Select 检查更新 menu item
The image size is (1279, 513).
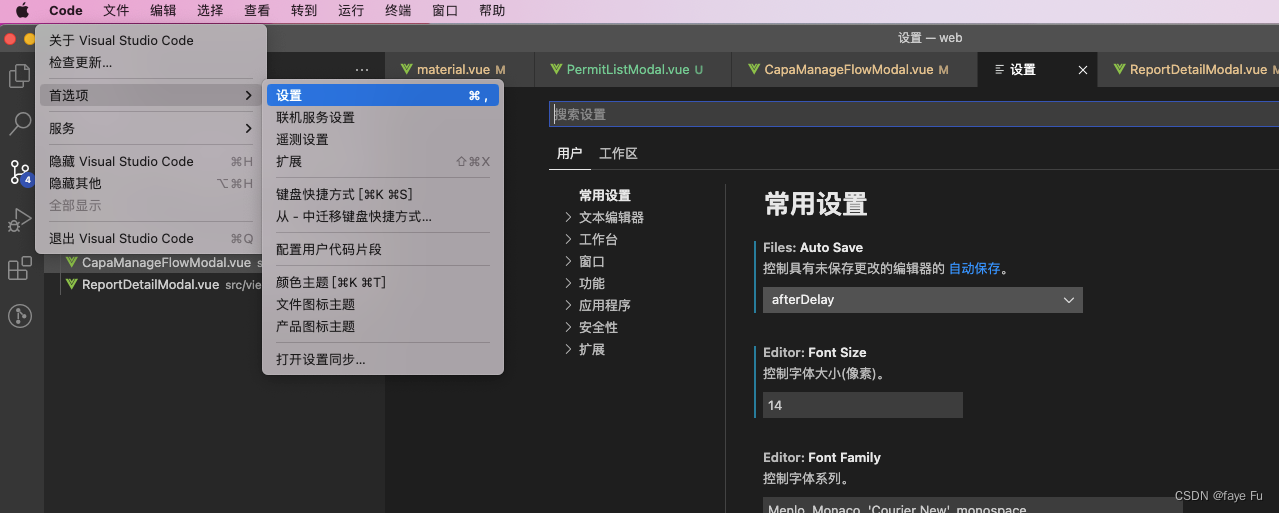coord(151,62)
